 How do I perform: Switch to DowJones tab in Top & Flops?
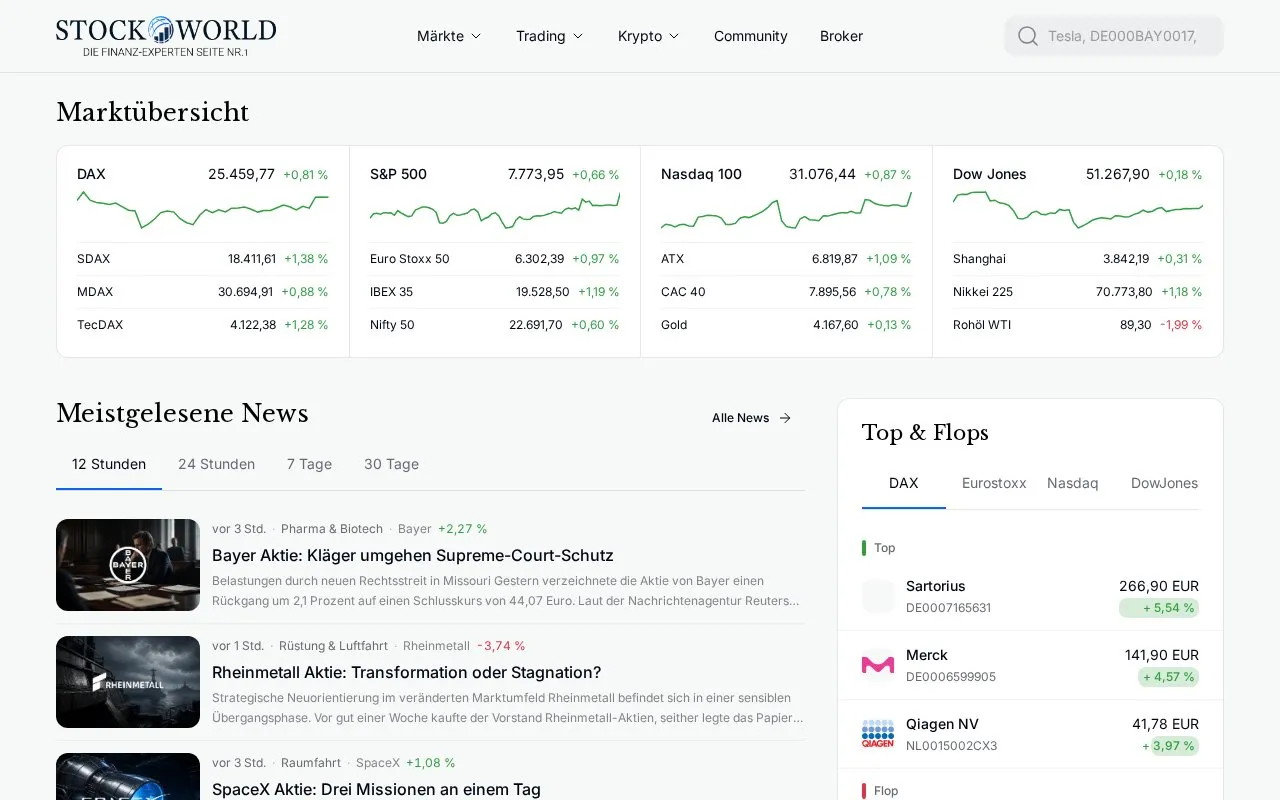pyautogui.click(x=1164, y=483)
